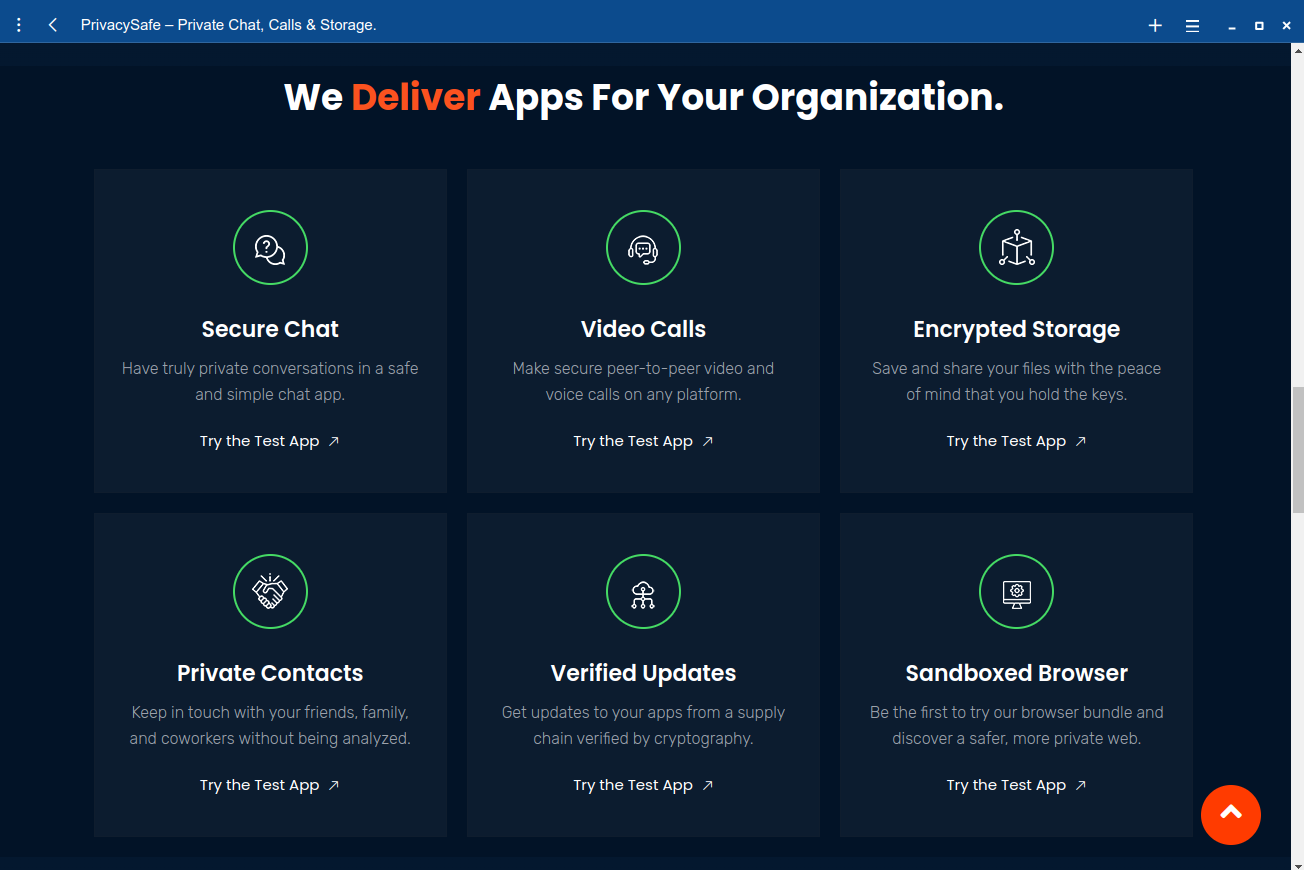
Task: Select the Sandboxed Browser monitor icon
Action: click(1016, 591)
